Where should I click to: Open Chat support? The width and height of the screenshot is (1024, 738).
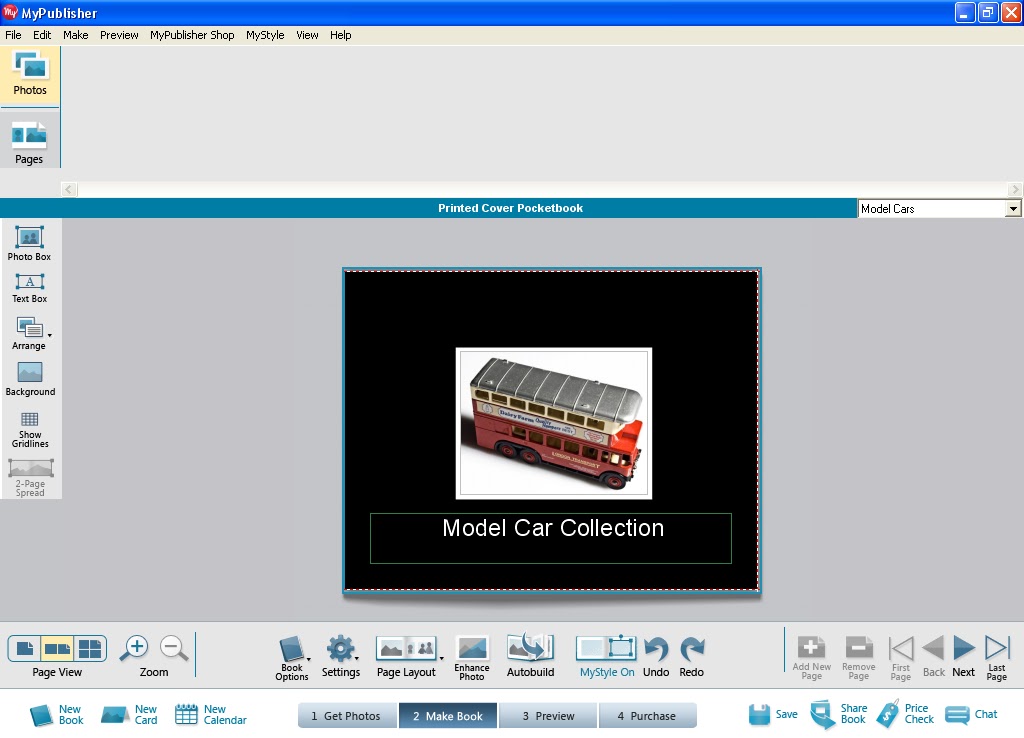pyautogui.click(x=971, y=714)
